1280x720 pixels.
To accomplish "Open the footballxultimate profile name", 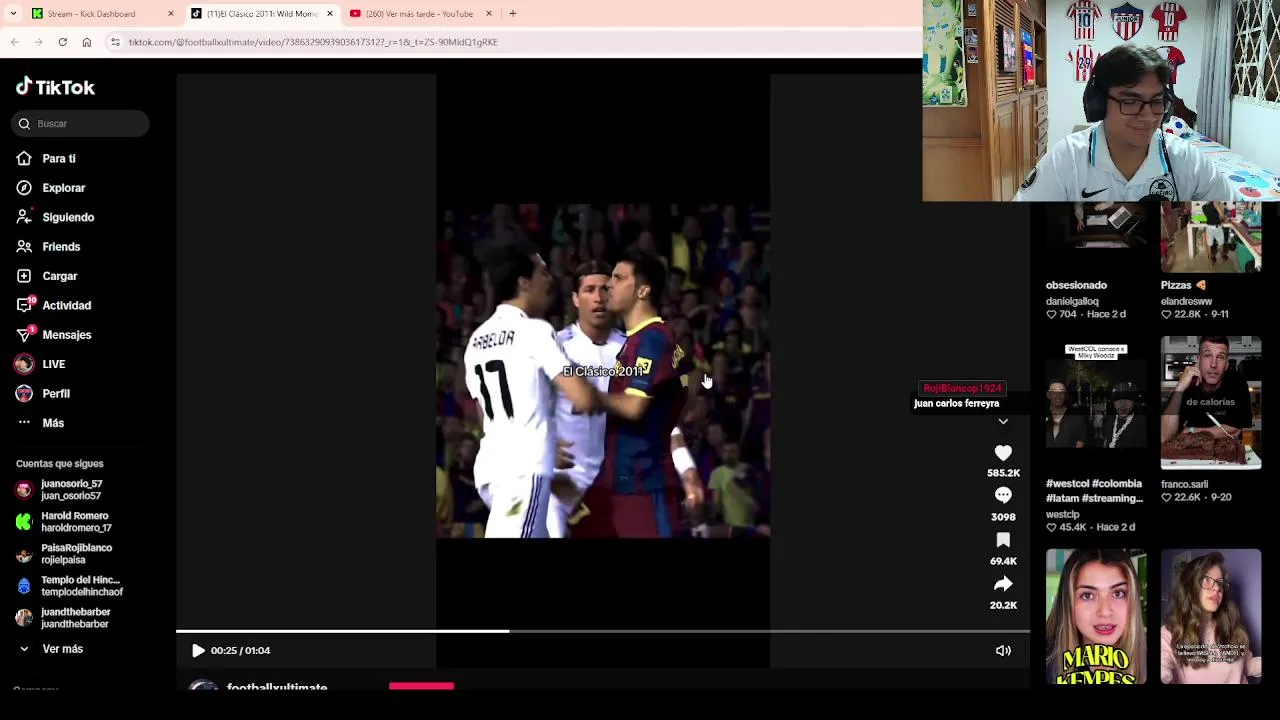I will click(277, 688).
